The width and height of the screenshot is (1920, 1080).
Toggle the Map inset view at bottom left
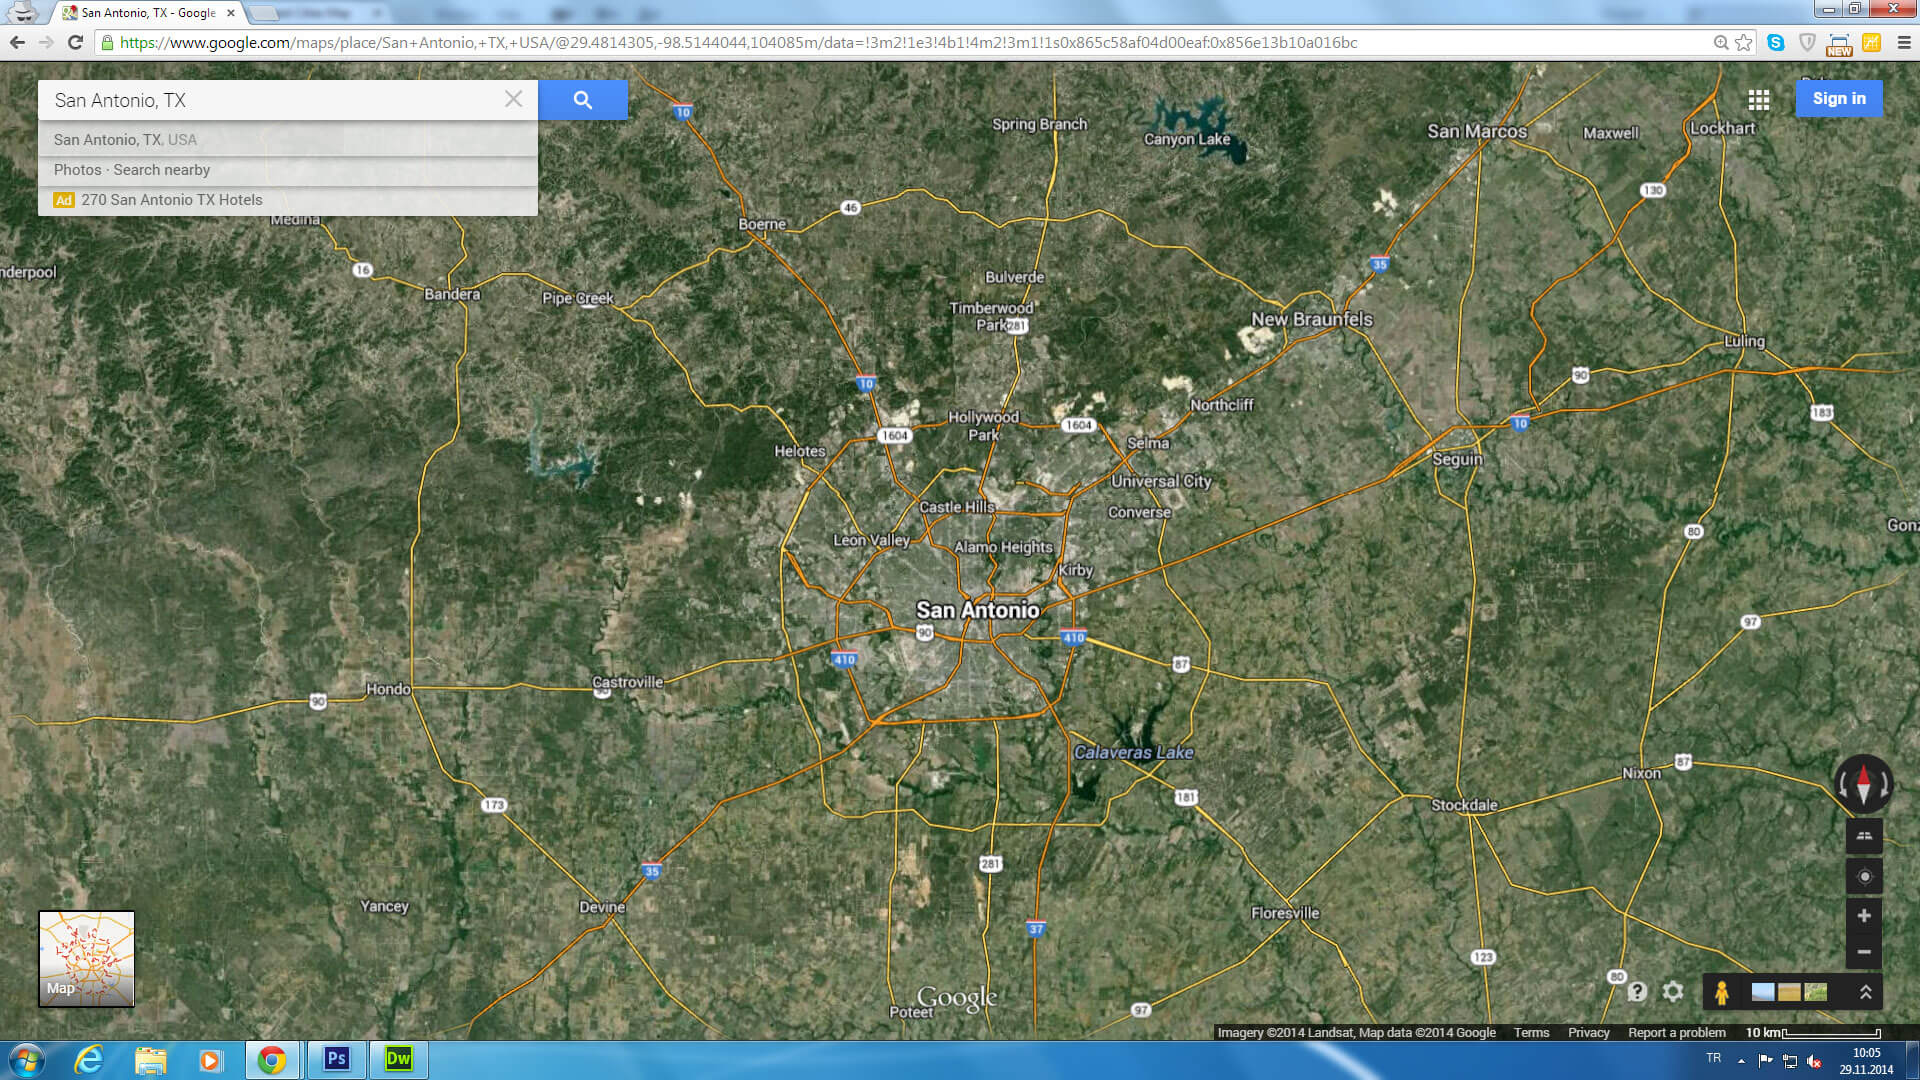click(86, 957)
